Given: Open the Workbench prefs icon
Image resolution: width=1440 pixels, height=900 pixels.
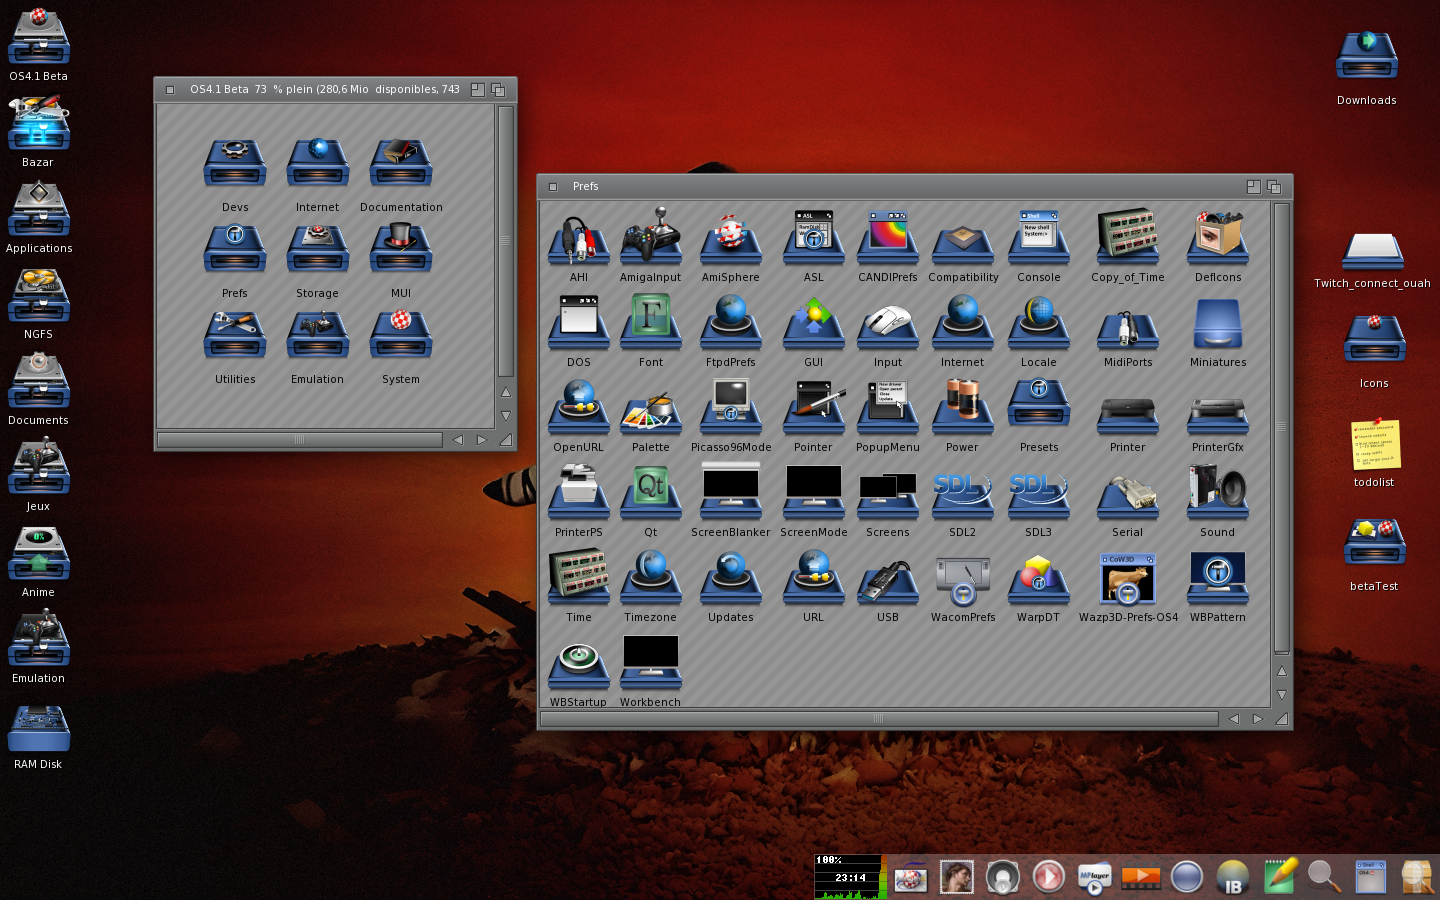Looking at the screenshot, I should [x=650, y=663].
